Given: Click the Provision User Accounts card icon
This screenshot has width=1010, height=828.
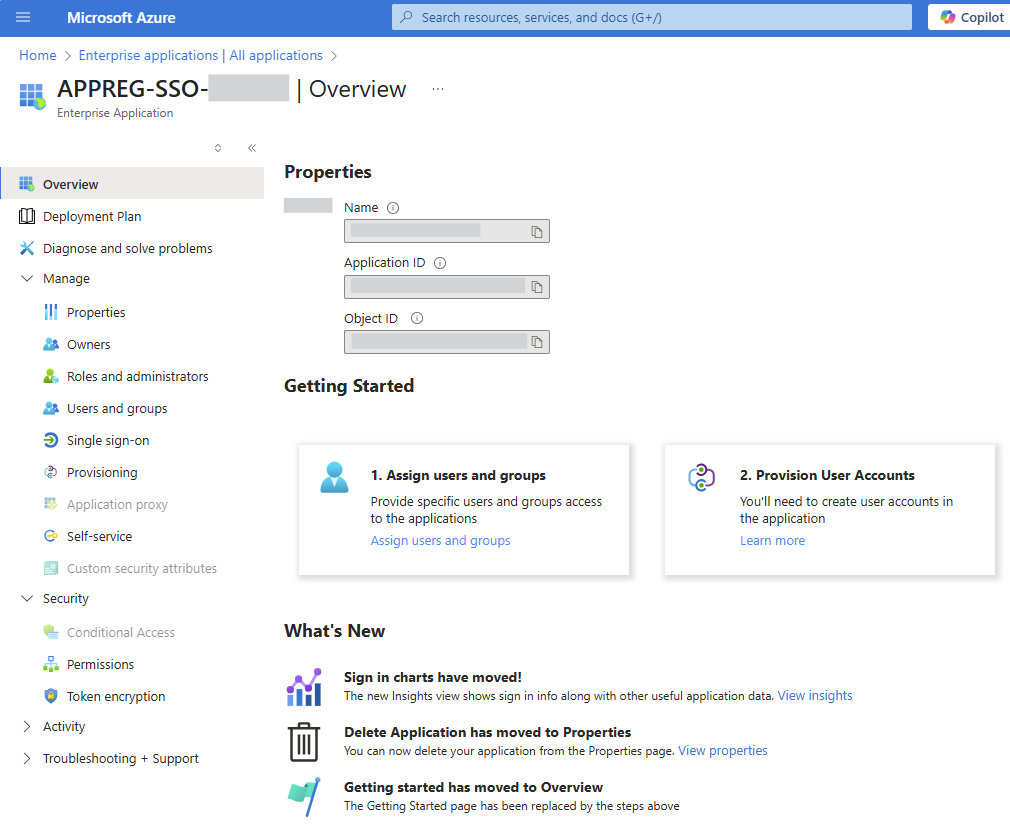Looking at the screenshot, I should coord(701,477).
